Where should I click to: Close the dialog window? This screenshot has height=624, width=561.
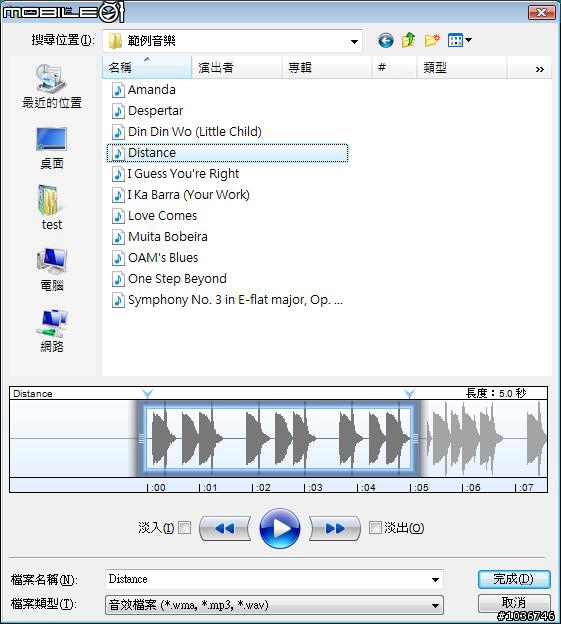[x=542, y=12]
